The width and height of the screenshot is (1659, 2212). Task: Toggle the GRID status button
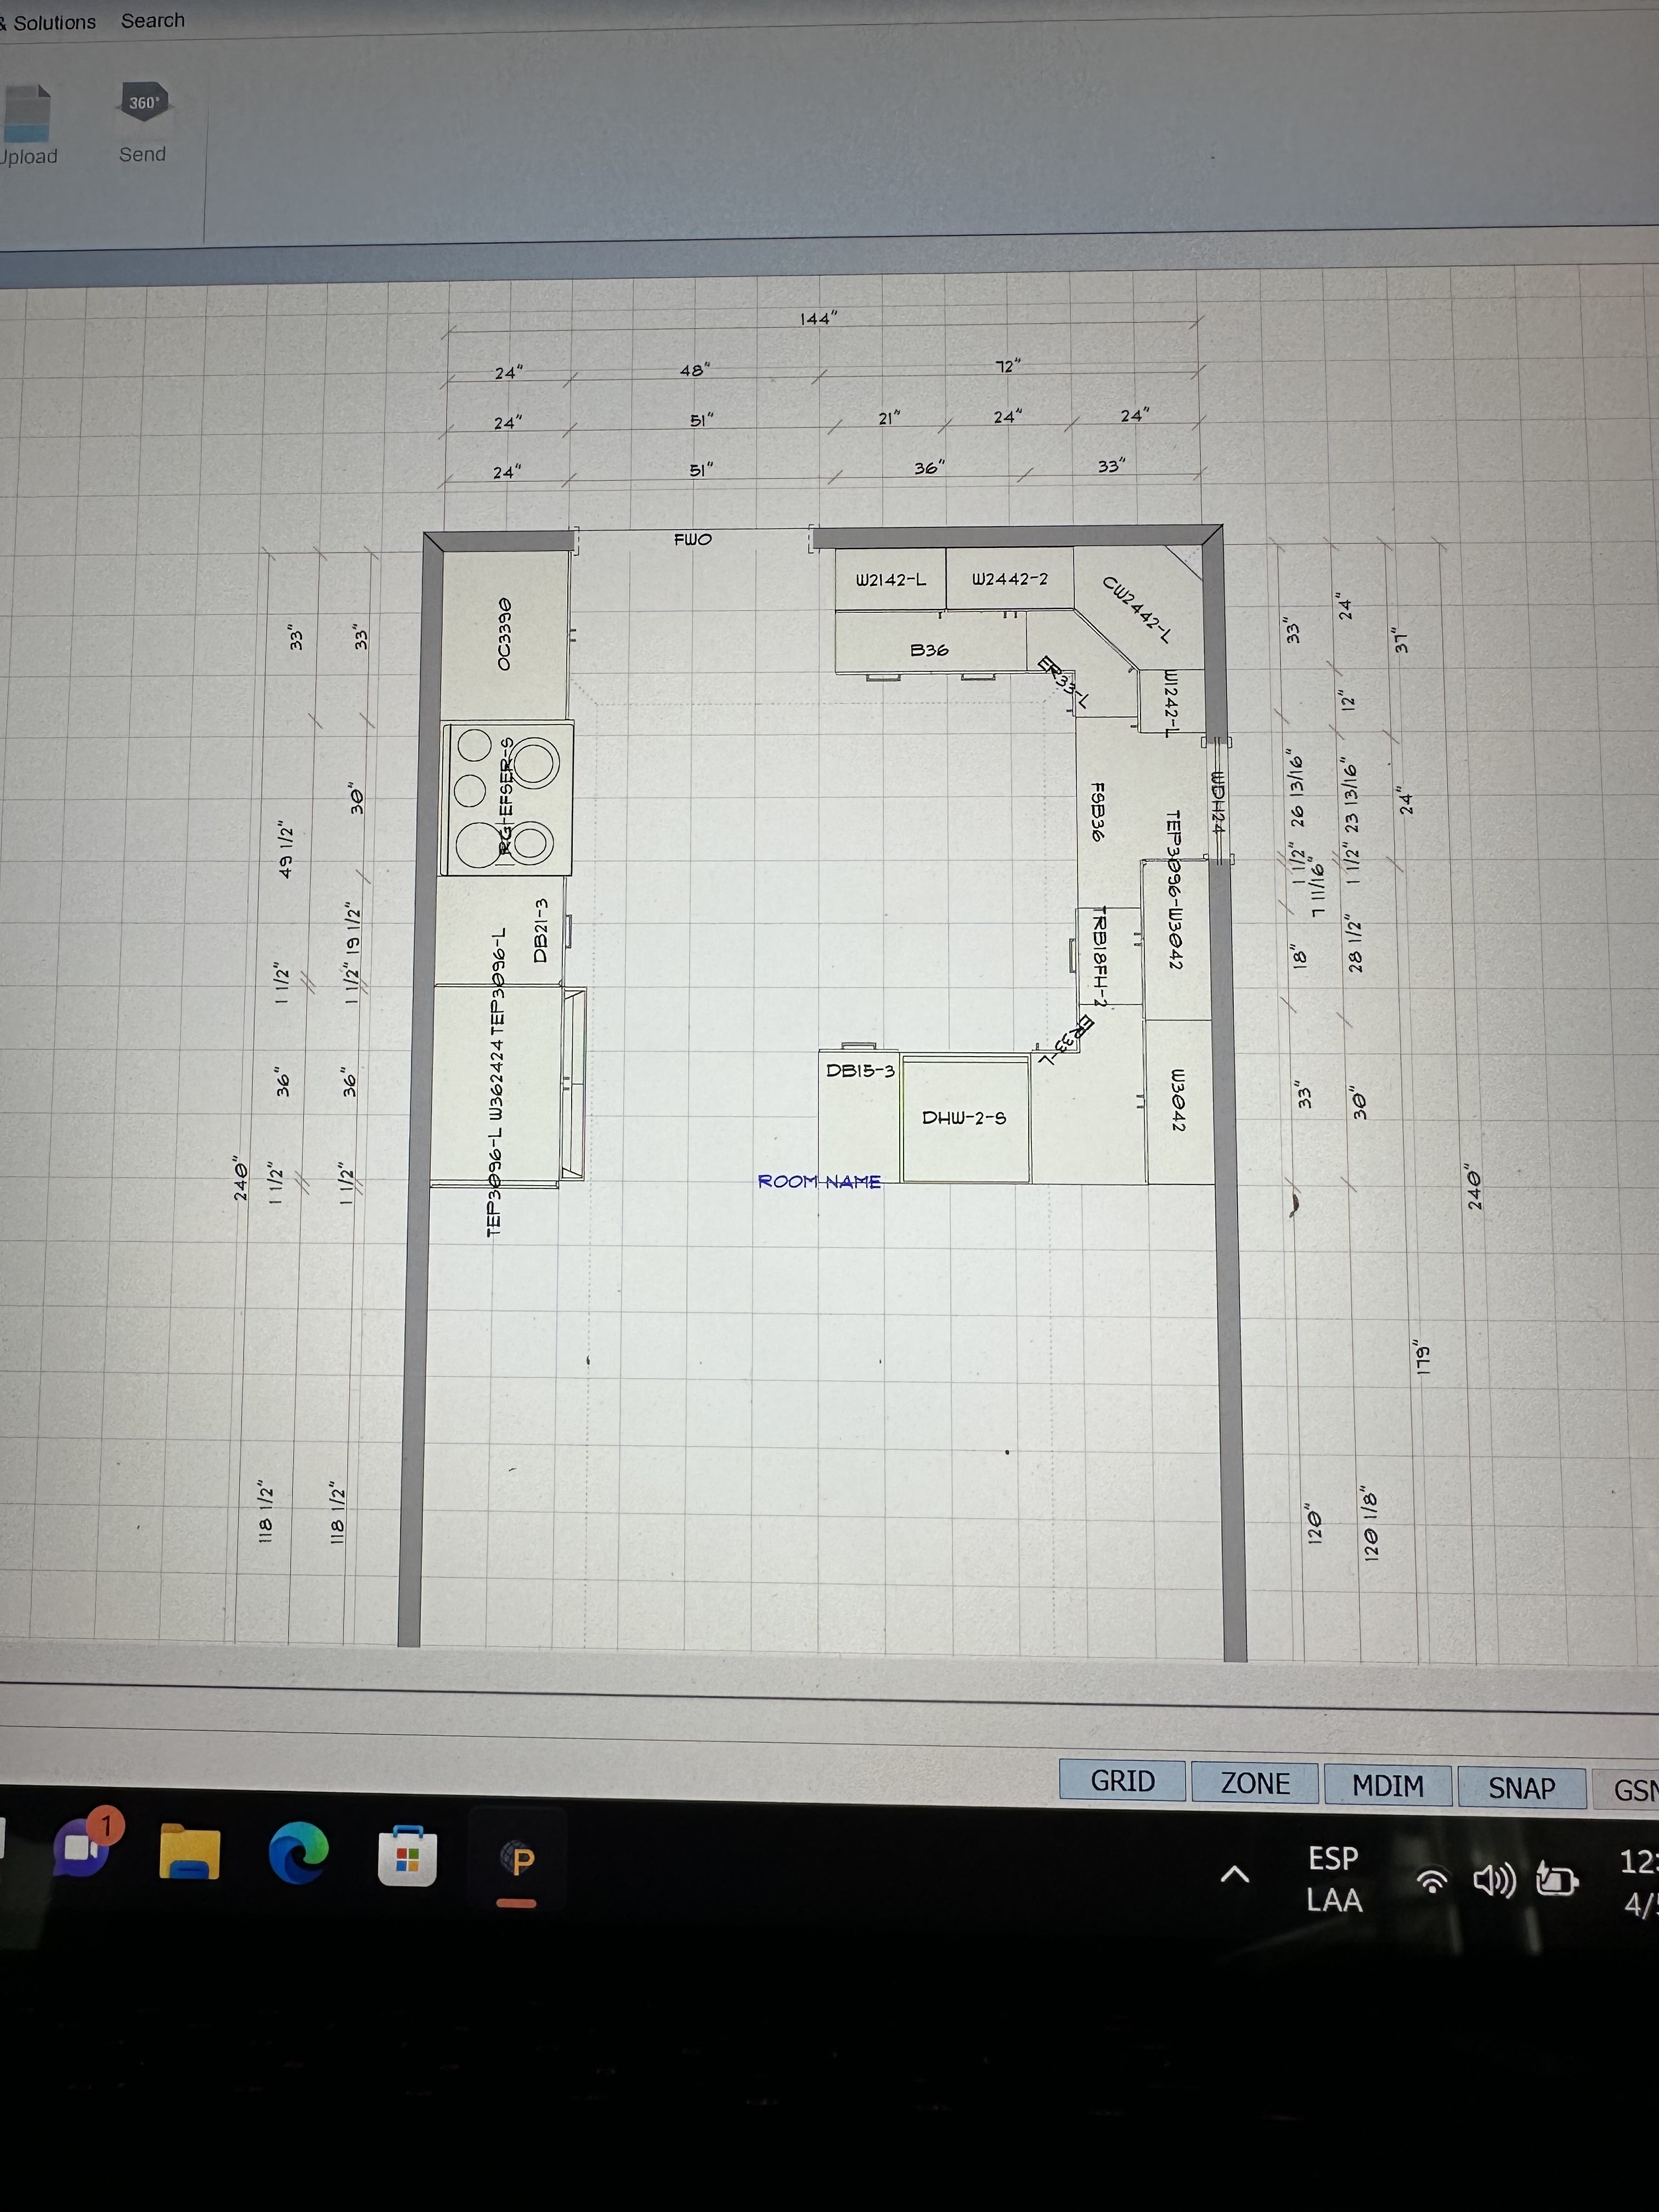tap(1122, 1781)
